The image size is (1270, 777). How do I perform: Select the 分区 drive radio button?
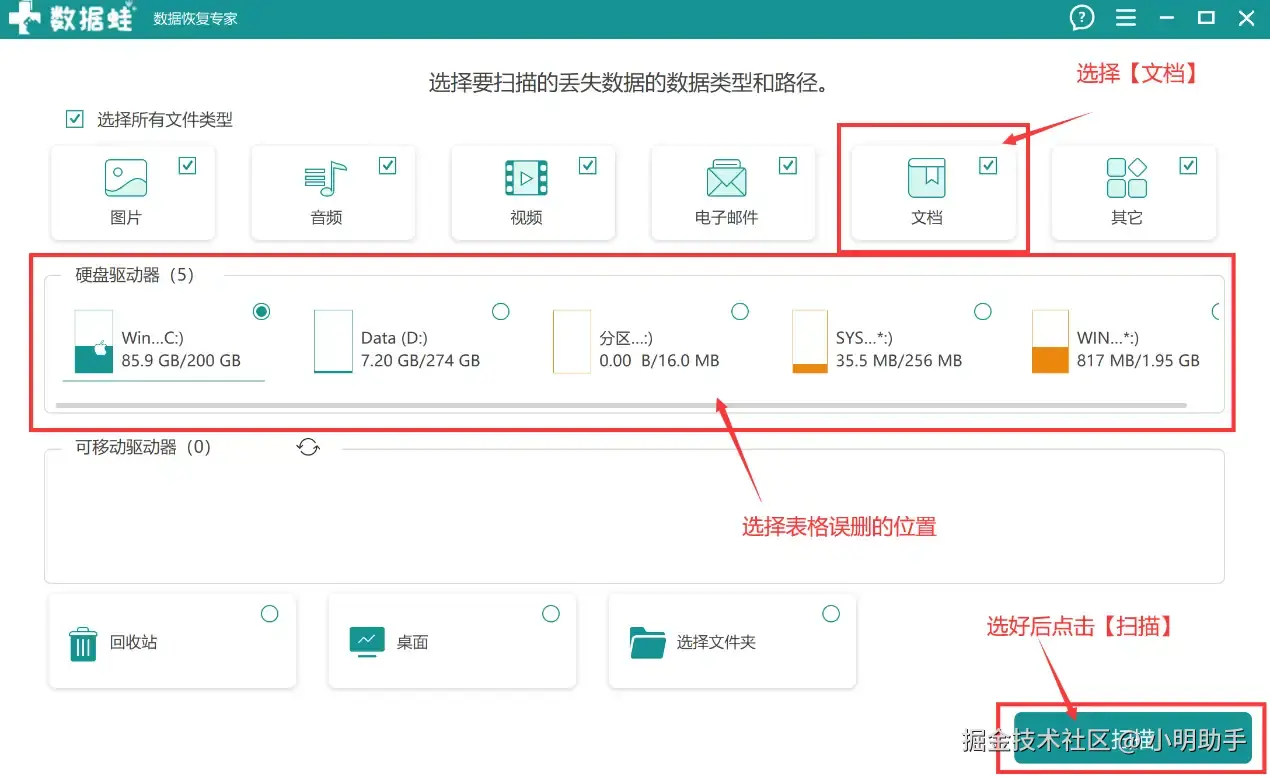coord(740,312)
